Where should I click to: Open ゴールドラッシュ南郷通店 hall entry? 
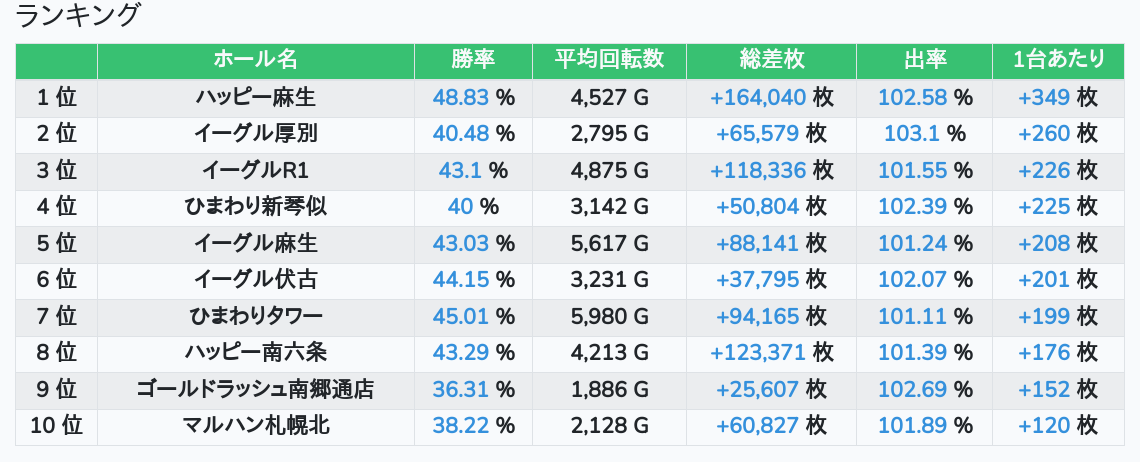click(255, 389)
